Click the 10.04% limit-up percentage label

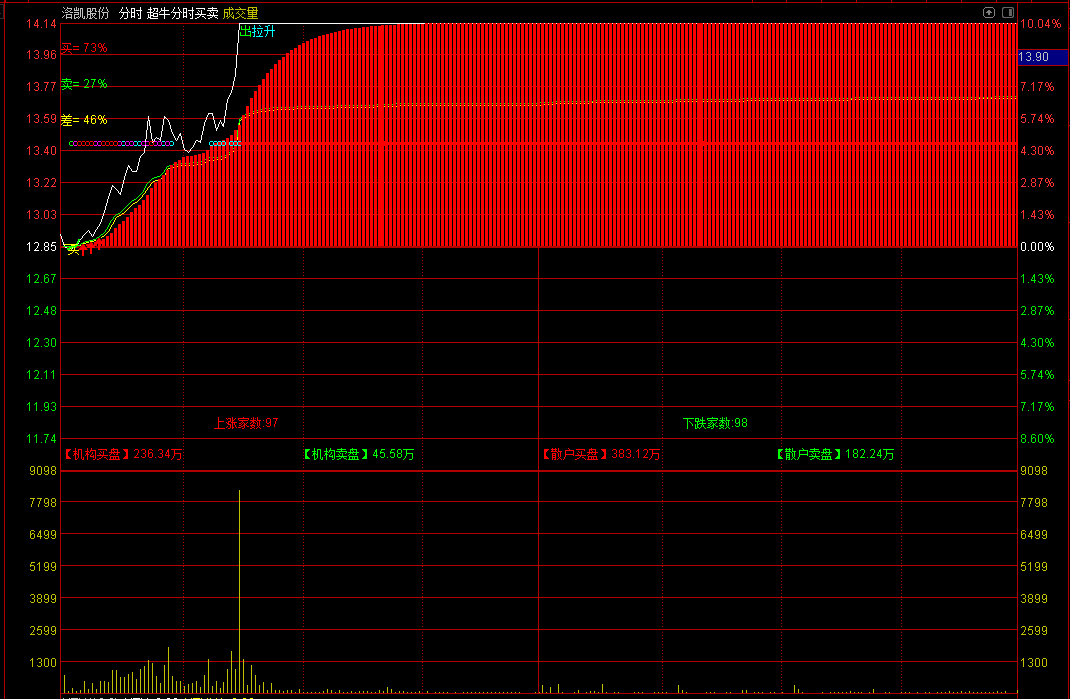click(1041, 24)
